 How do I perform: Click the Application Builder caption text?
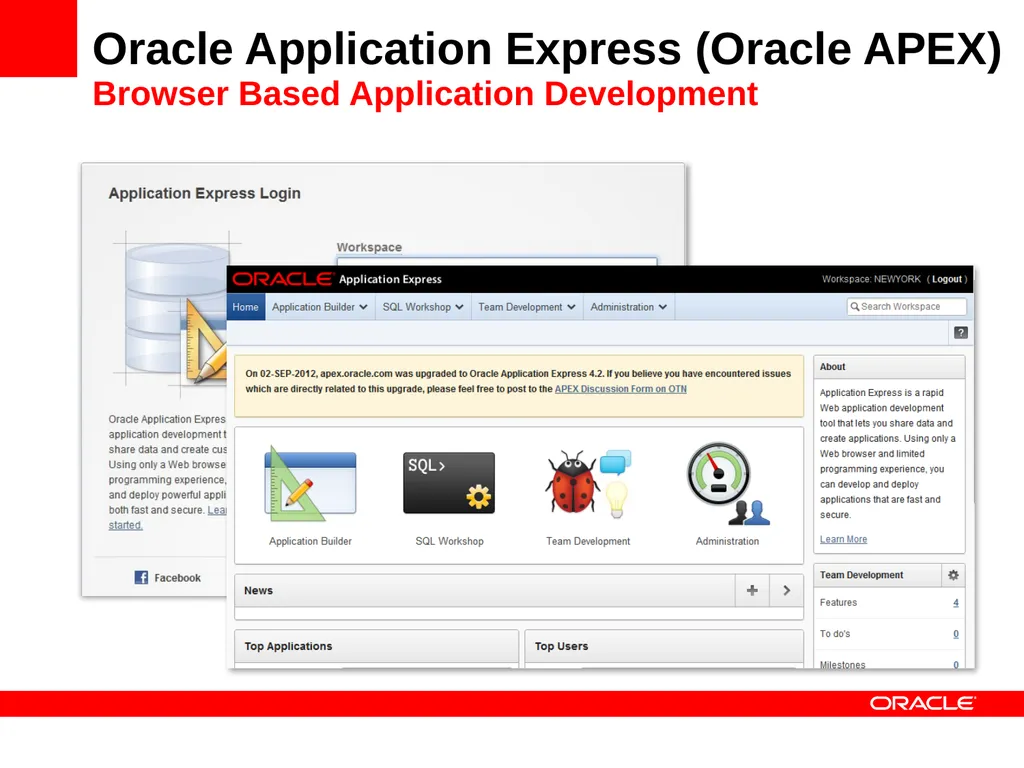[x=310, y=541]
